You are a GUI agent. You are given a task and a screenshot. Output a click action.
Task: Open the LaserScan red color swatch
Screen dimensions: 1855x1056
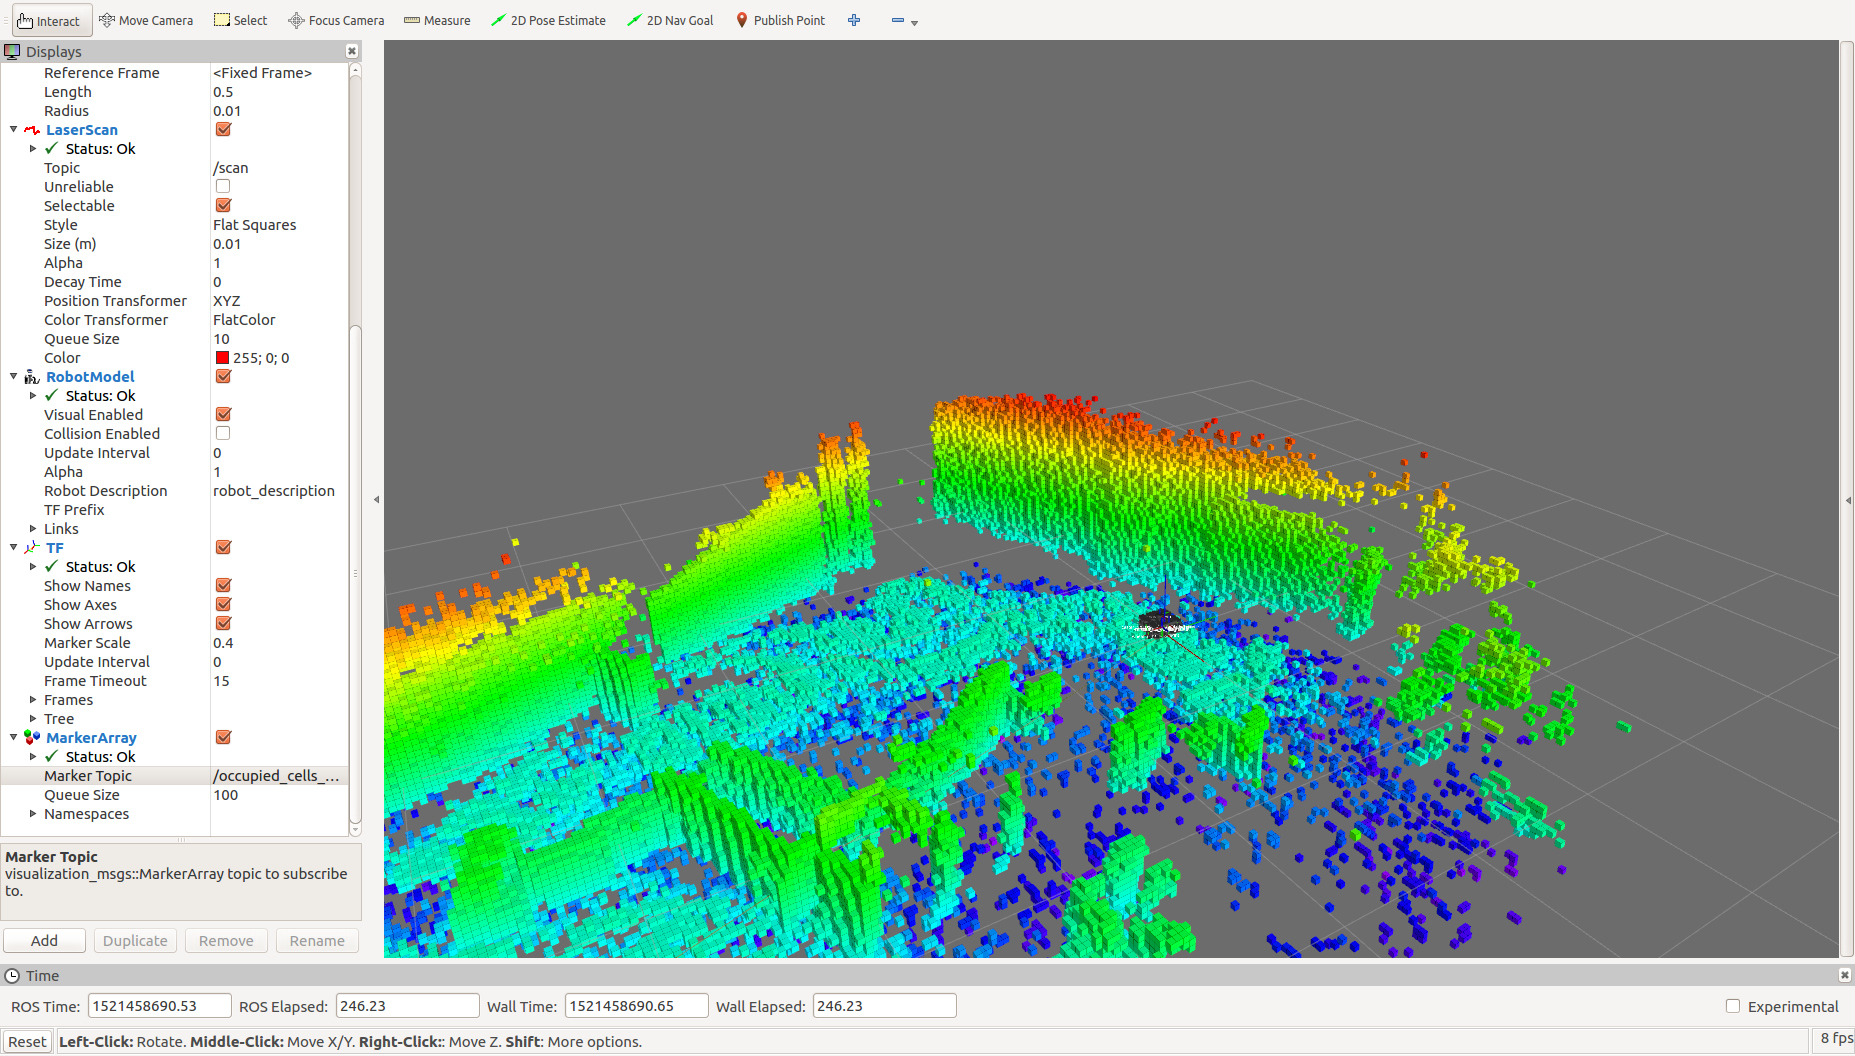tap(222, 358)
